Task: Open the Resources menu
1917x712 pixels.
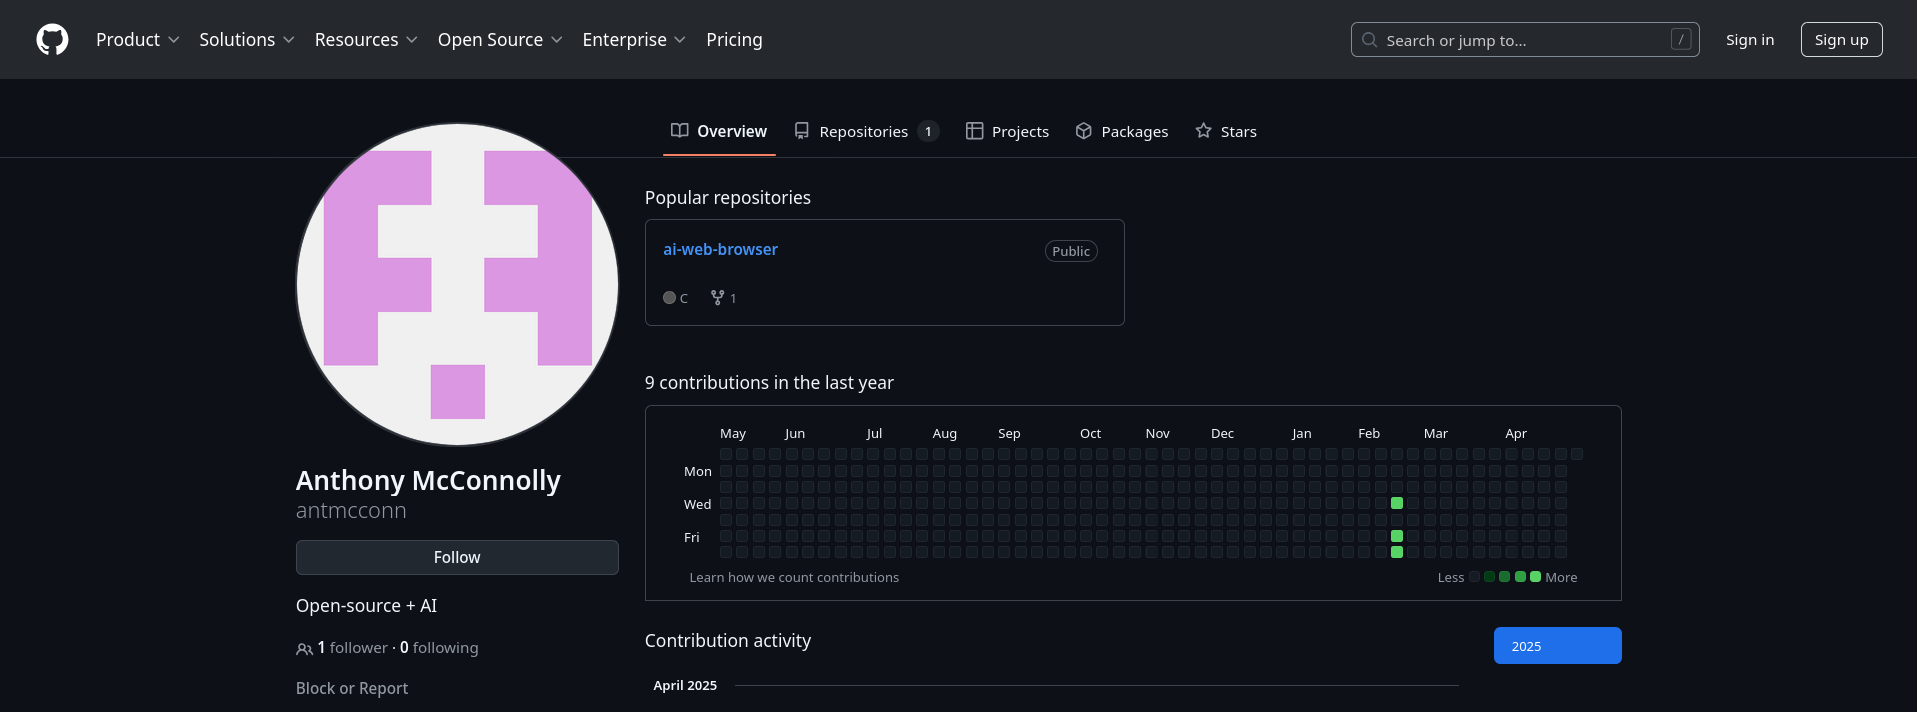Action: 365,40
